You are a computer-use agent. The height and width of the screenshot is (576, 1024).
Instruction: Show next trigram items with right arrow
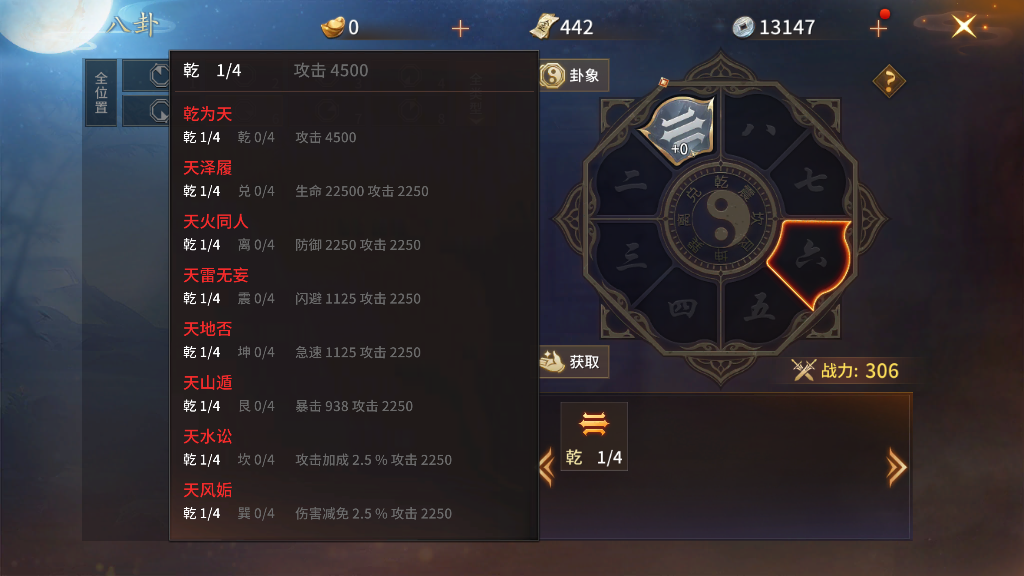click(x=896, y=467)
